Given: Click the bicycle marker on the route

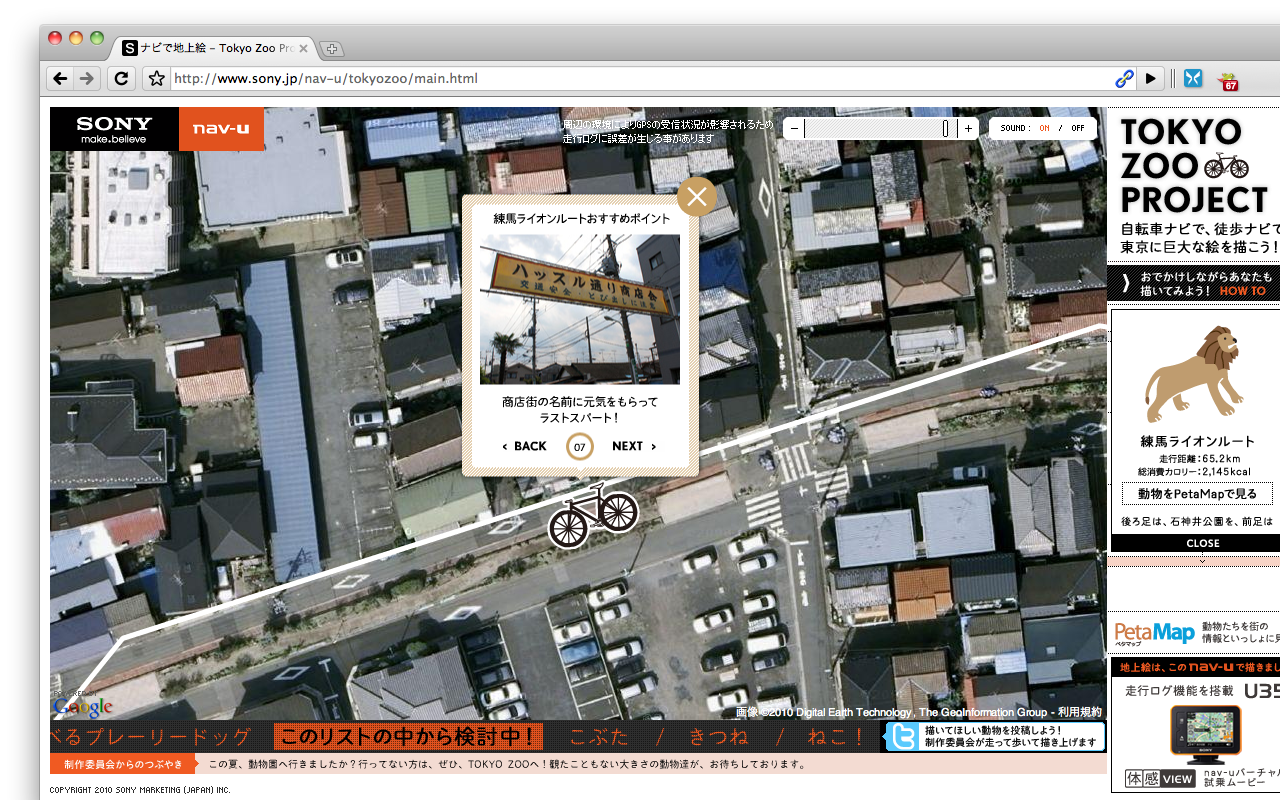Looking at the screenshot, I should tap(593, 515).
